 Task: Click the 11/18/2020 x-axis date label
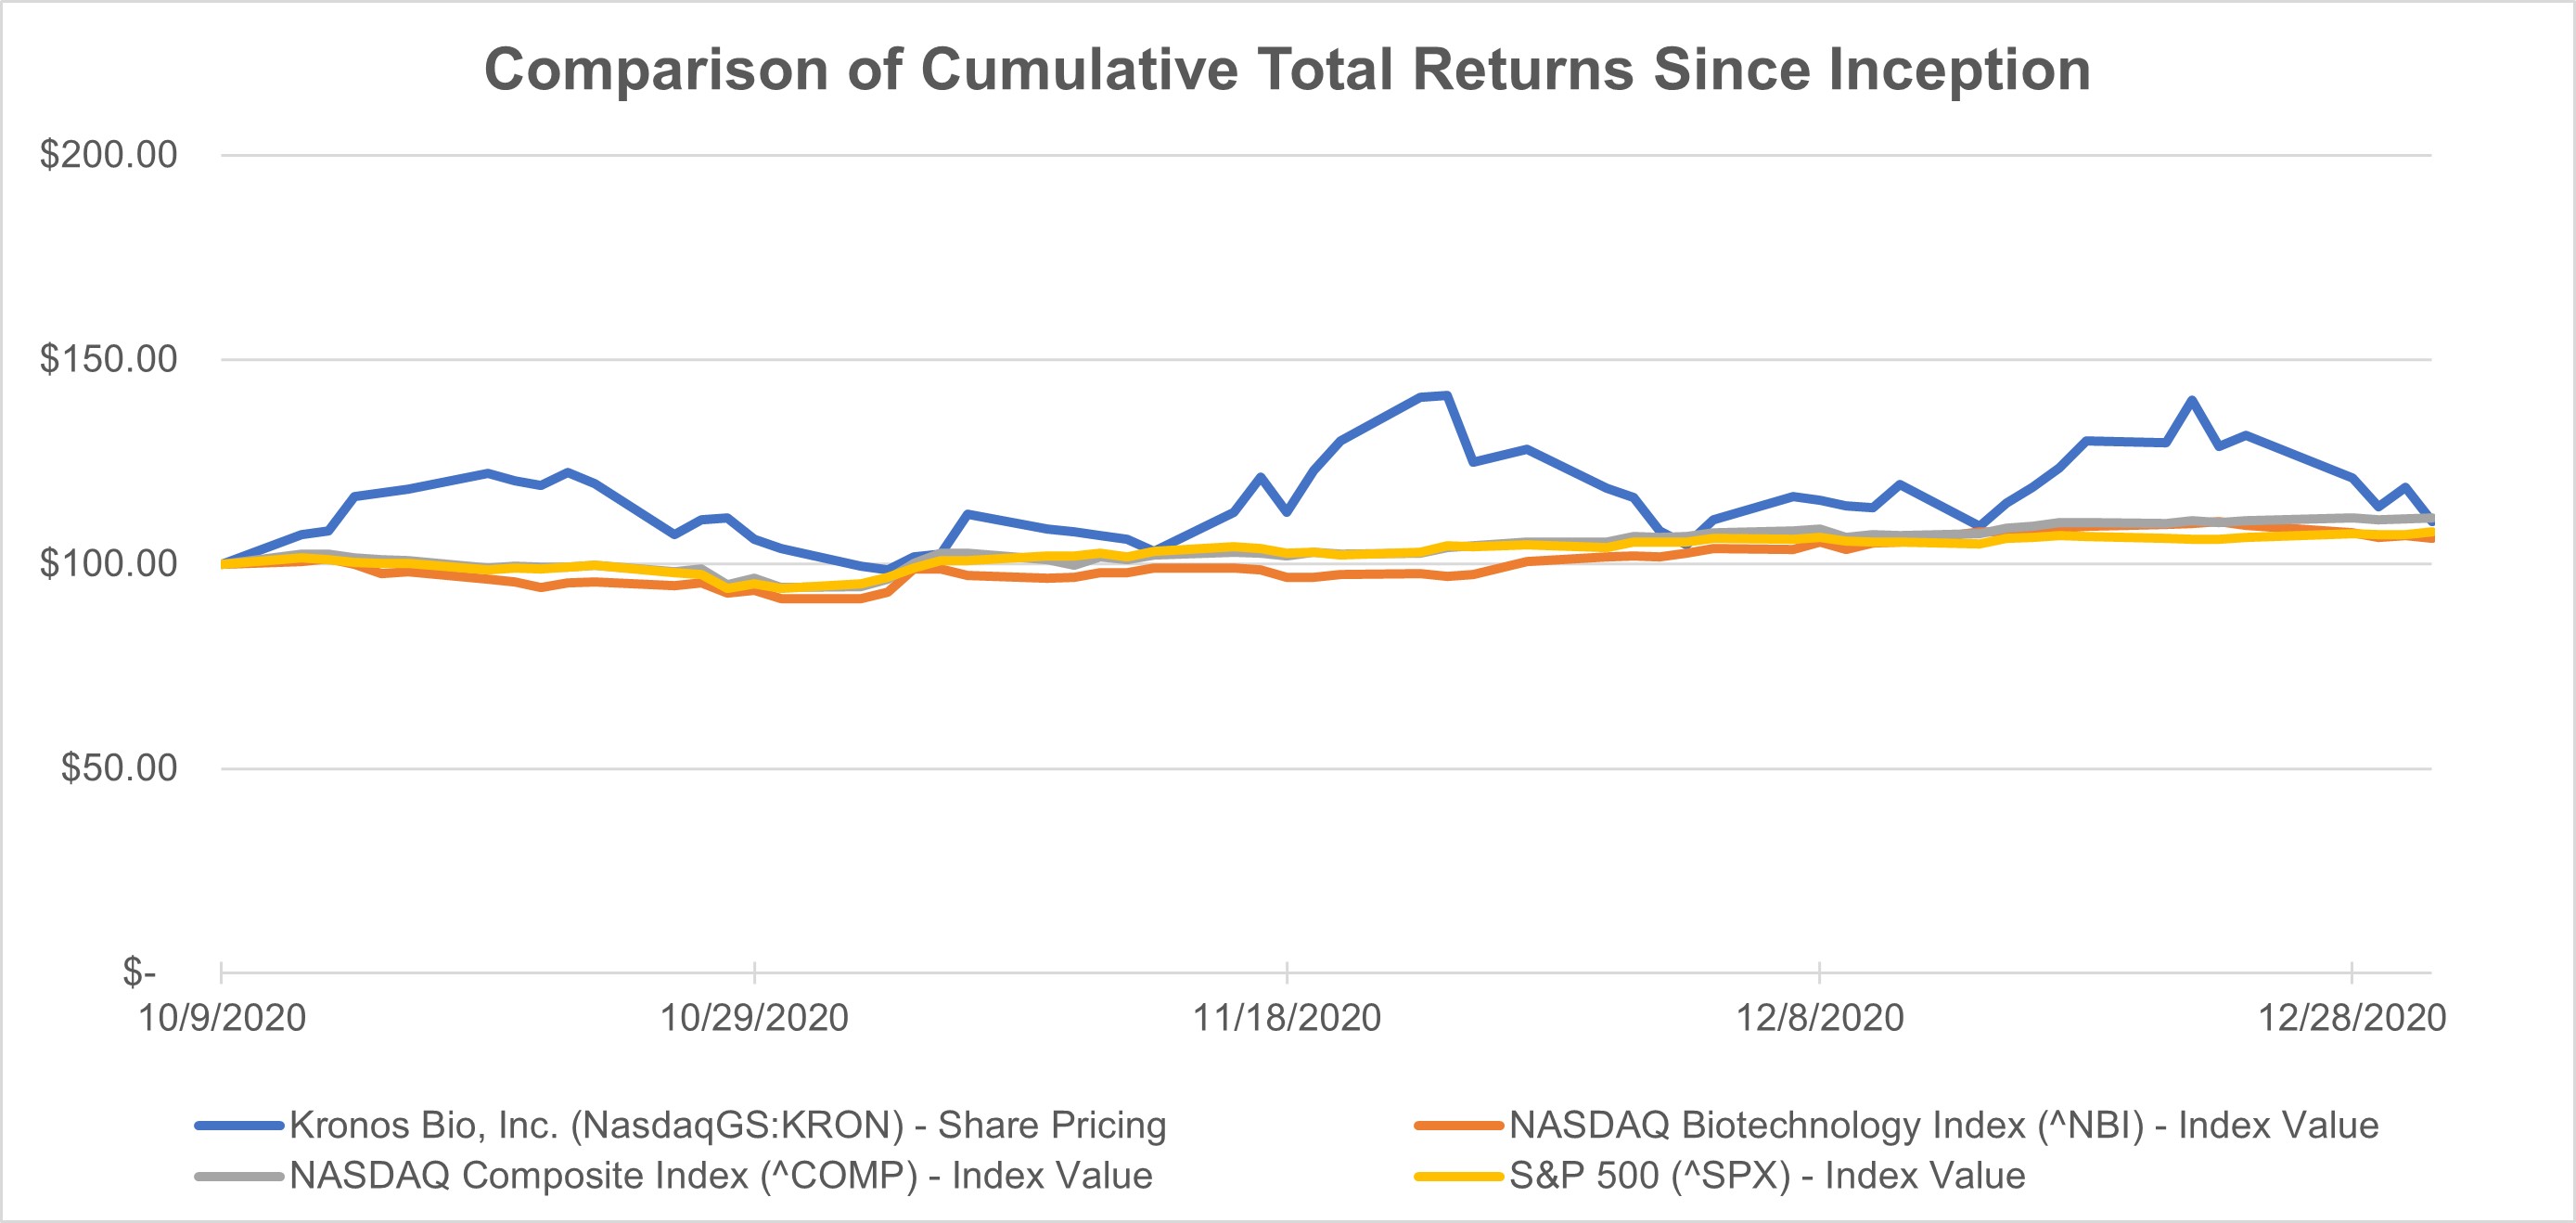click(x=1286, y=1018)
